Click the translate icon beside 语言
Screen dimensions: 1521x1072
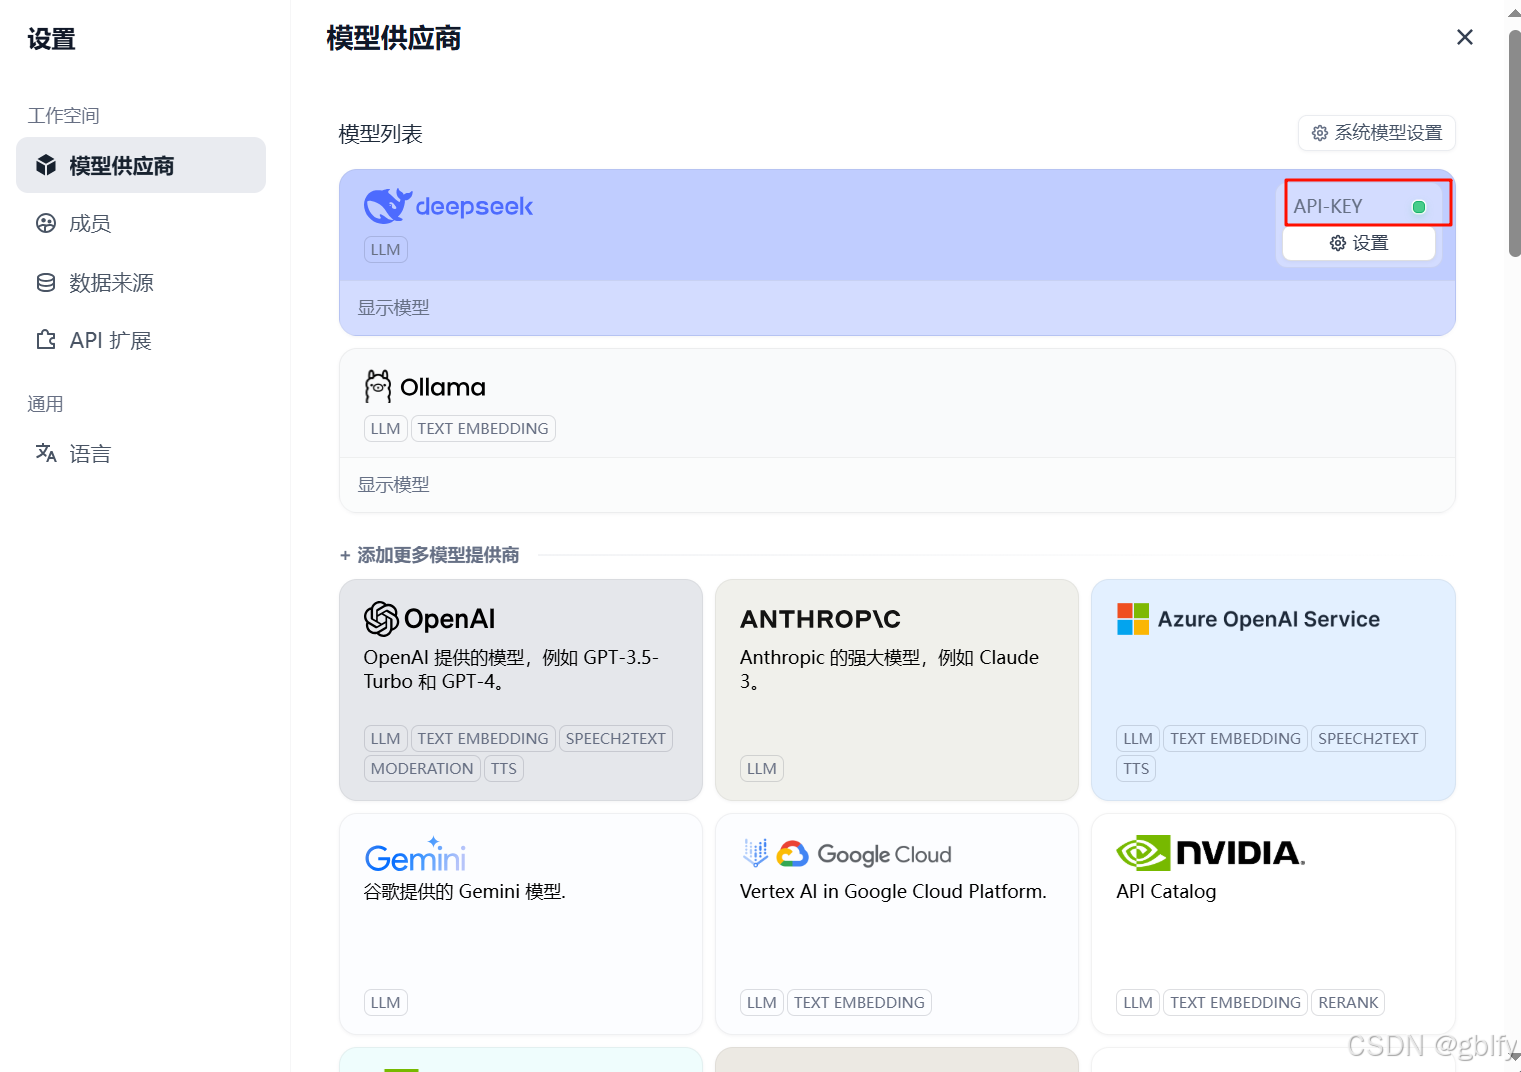coord(46,453)
